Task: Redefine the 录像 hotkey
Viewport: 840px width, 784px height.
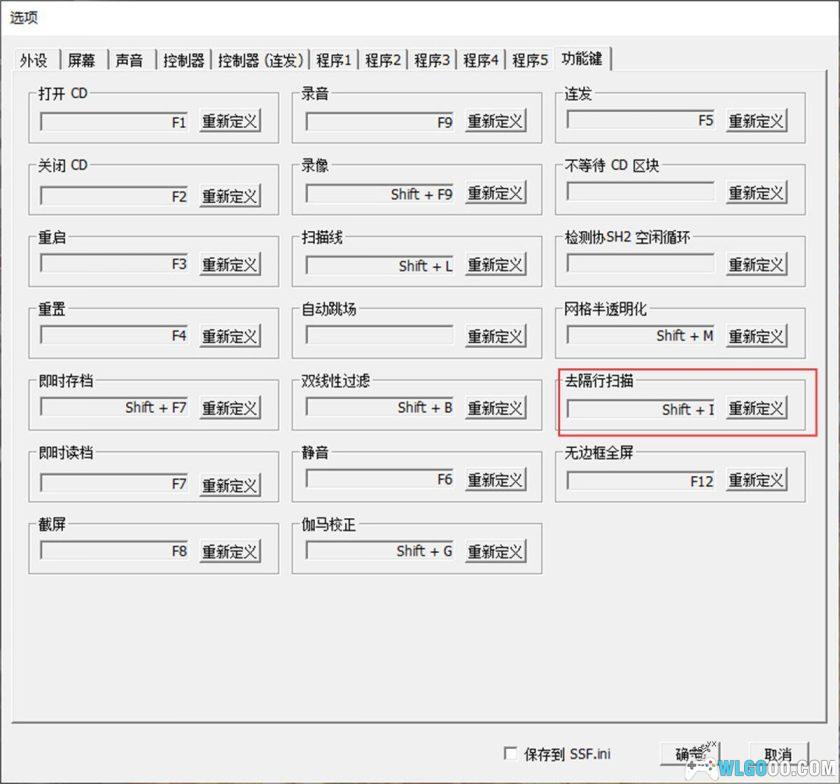Action: pos(496,194)
